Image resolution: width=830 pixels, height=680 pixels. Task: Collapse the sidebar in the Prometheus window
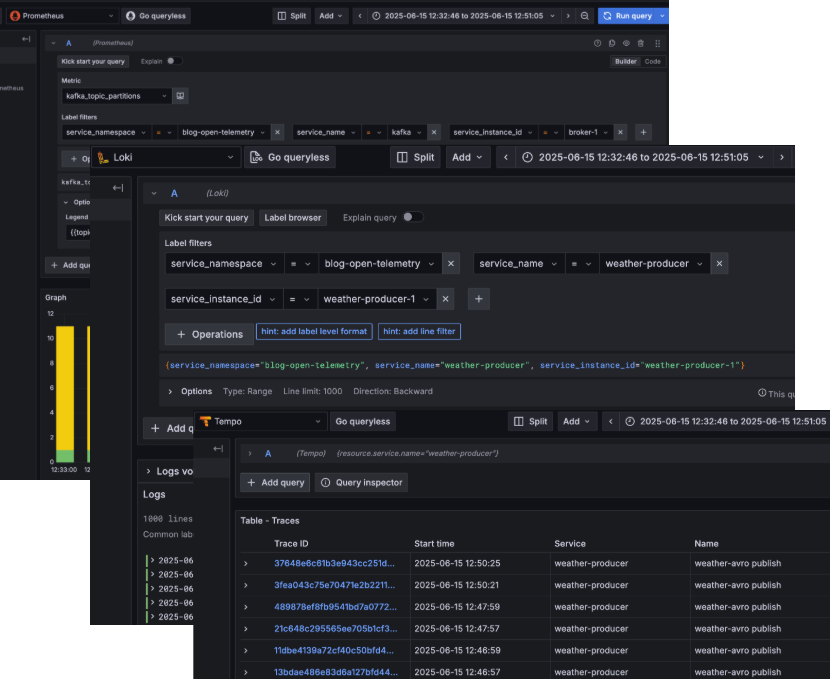[26, 39]
